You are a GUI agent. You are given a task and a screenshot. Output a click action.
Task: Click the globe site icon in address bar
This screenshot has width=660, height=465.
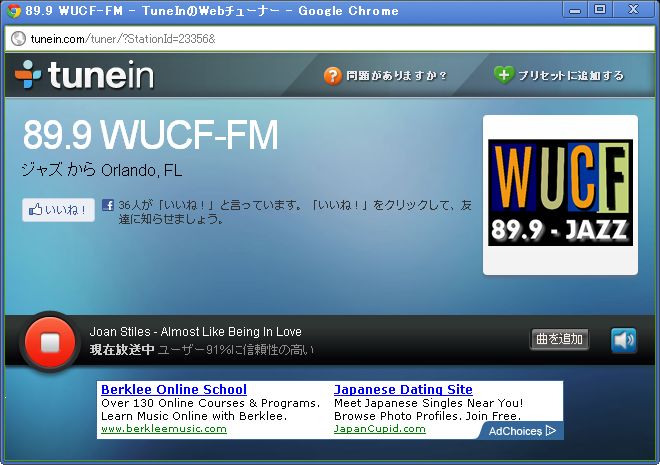pyautogui.click(x=18, y=39)
